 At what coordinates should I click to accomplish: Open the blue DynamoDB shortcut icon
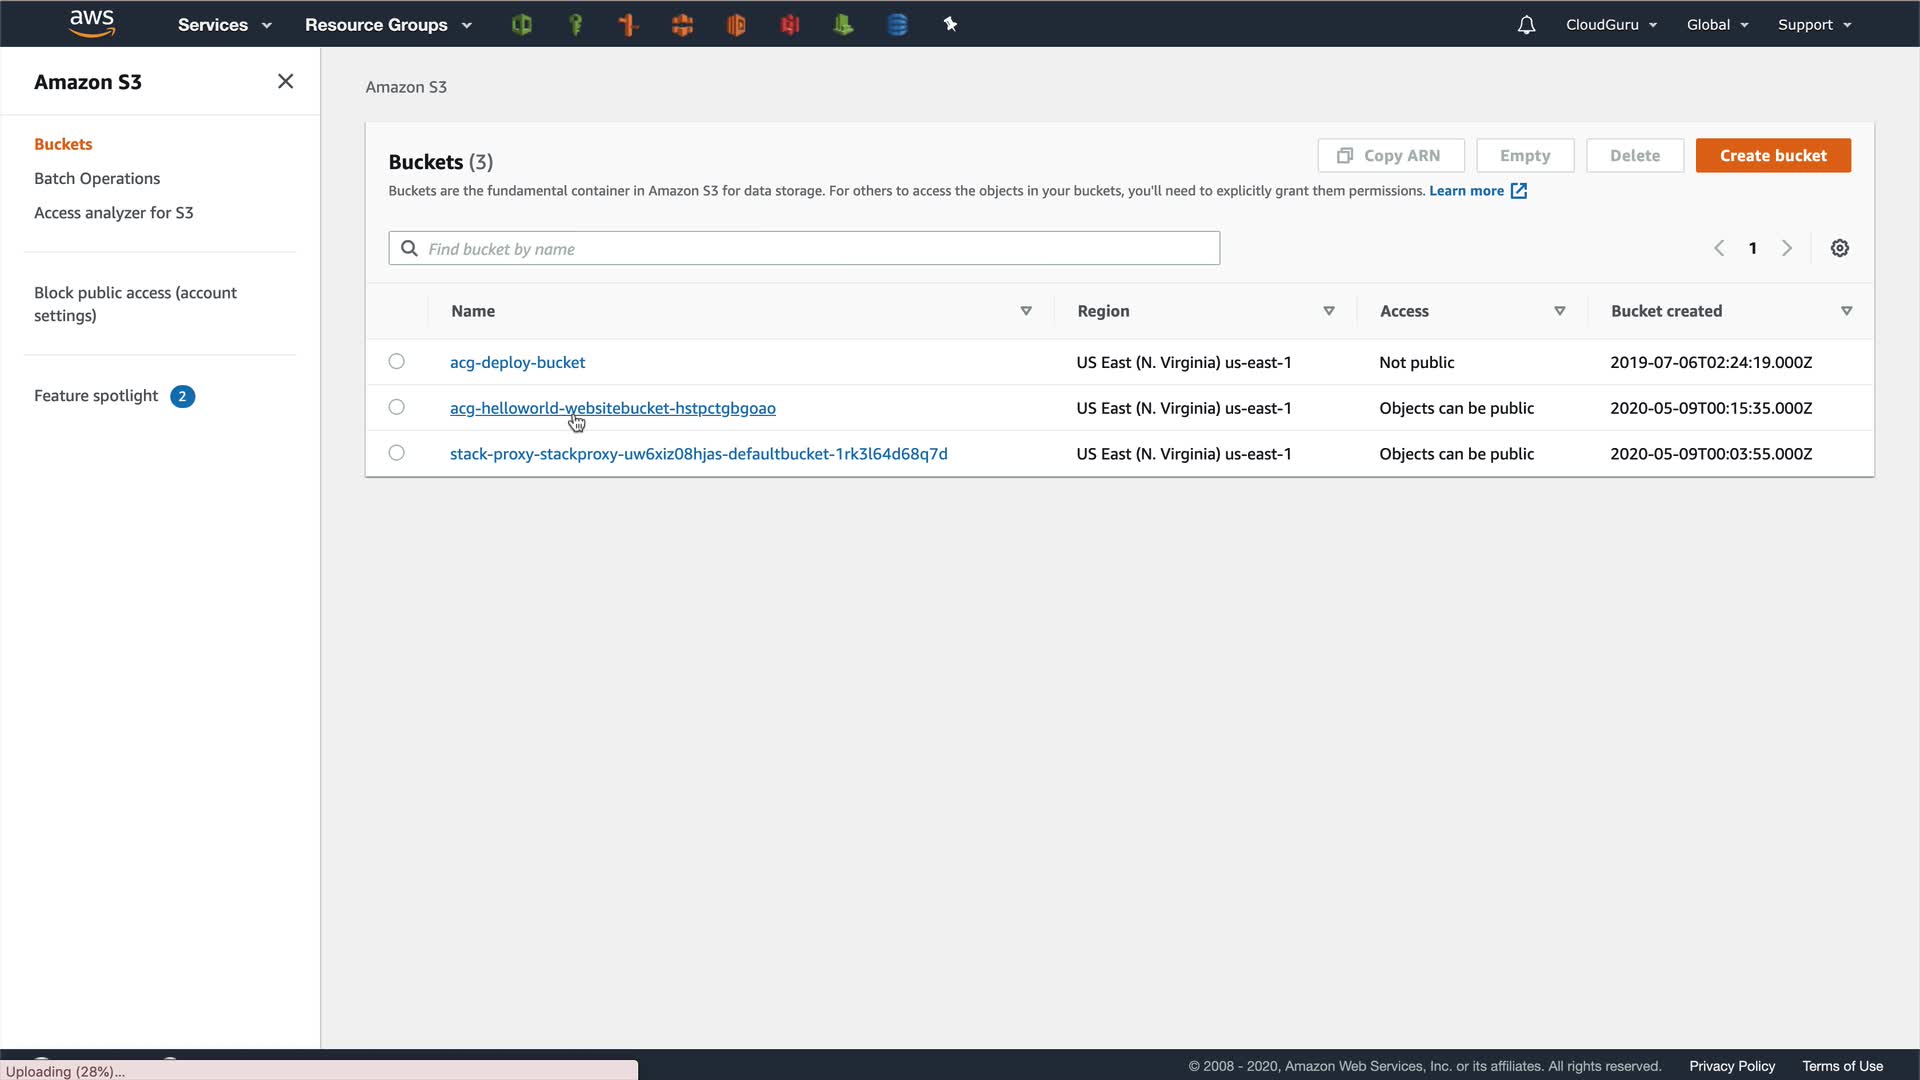pos(897,25)
